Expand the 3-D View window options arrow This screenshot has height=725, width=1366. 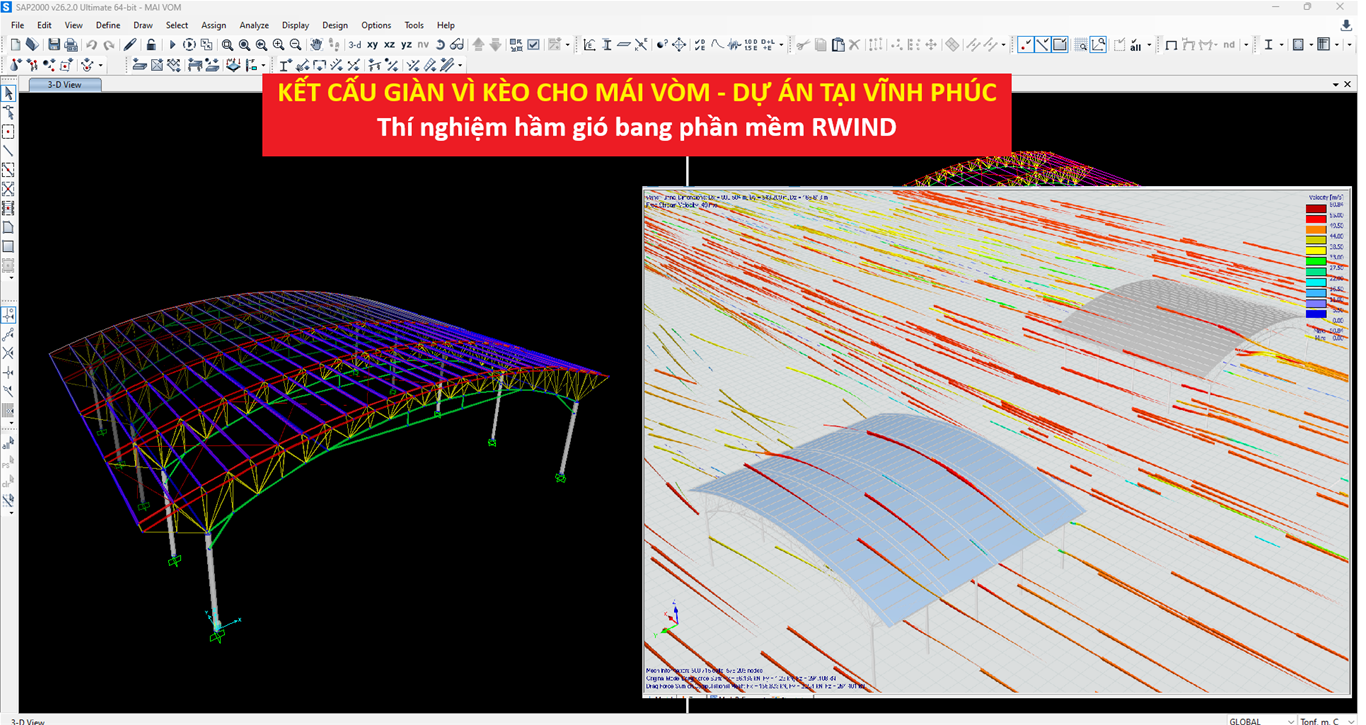(x=1334, y=85)
